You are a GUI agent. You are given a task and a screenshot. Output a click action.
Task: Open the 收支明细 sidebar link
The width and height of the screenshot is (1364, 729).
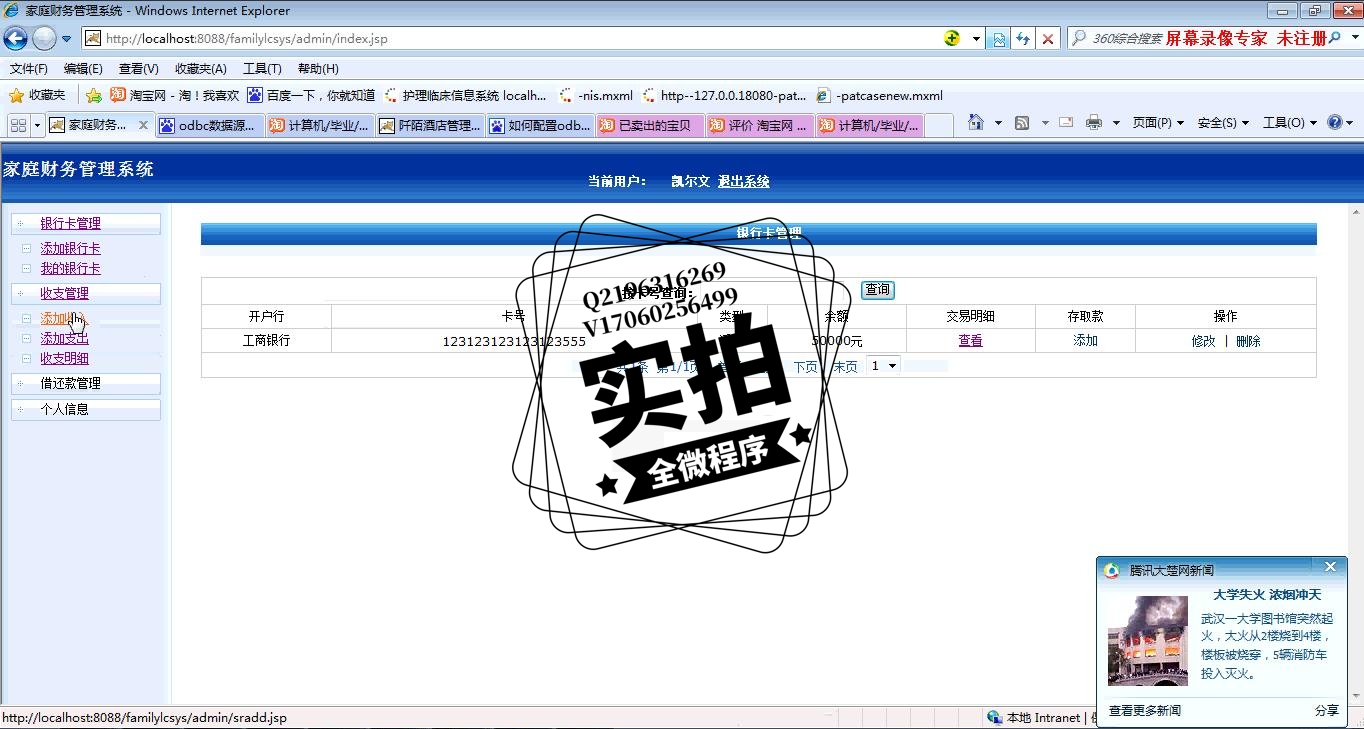64,358
